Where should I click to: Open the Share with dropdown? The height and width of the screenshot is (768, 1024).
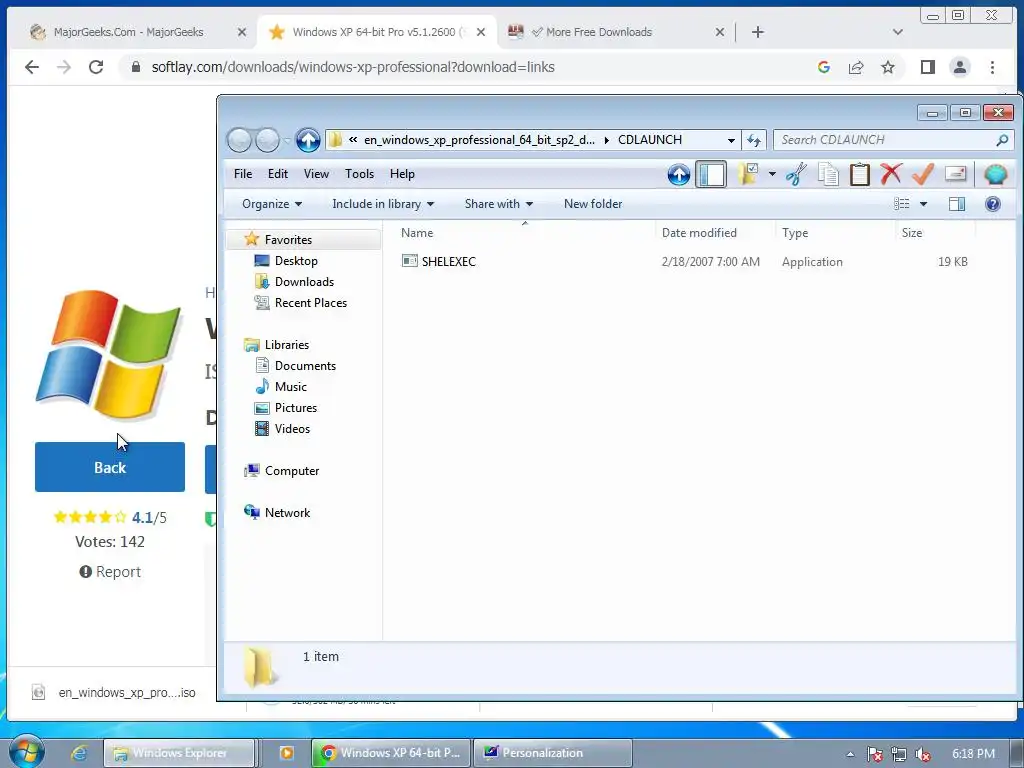(498, 204)
